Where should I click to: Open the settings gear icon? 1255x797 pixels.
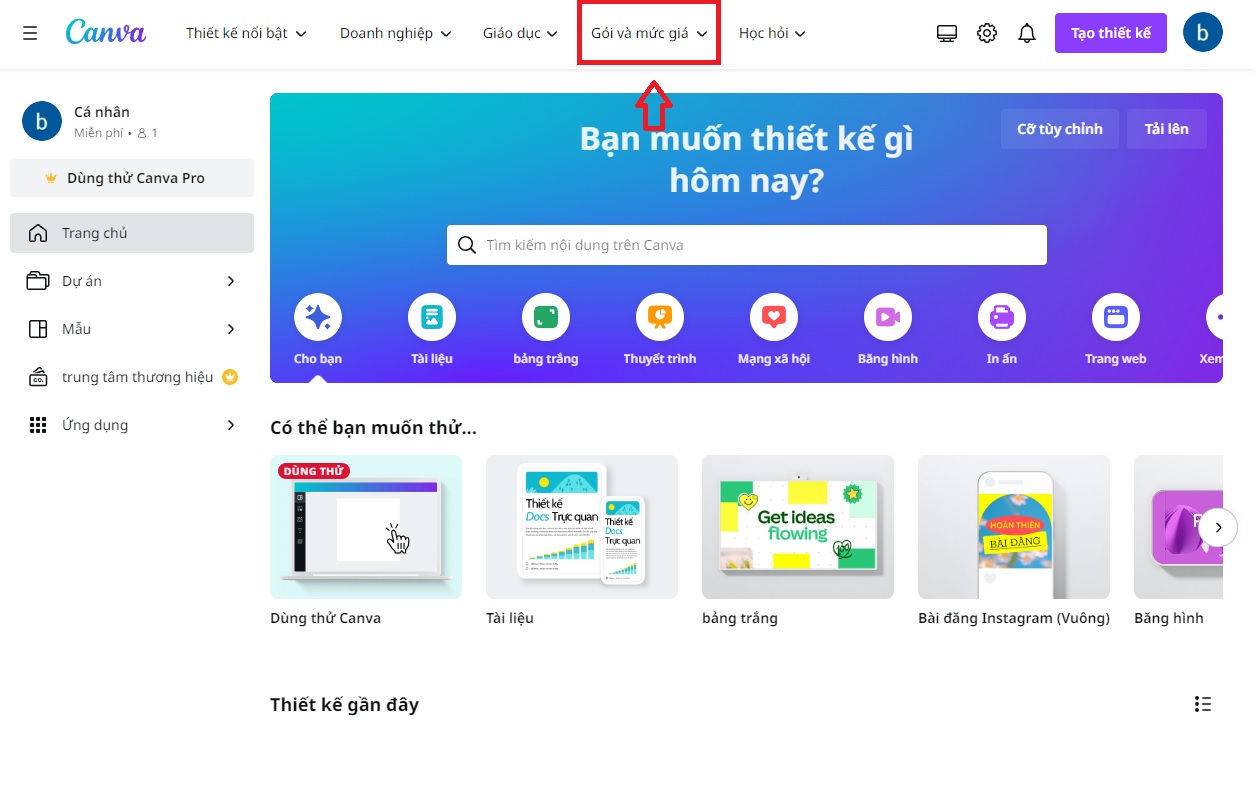(987, 33)
